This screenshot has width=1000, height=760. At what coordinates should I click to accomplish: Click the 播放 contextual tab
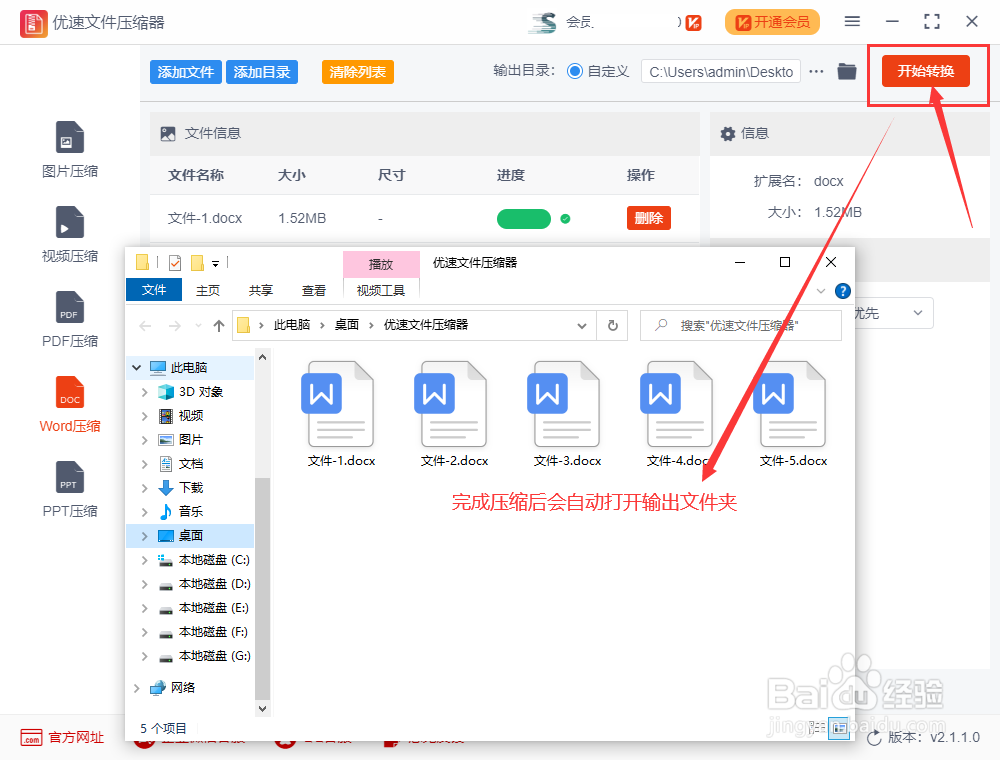[381, 264]
